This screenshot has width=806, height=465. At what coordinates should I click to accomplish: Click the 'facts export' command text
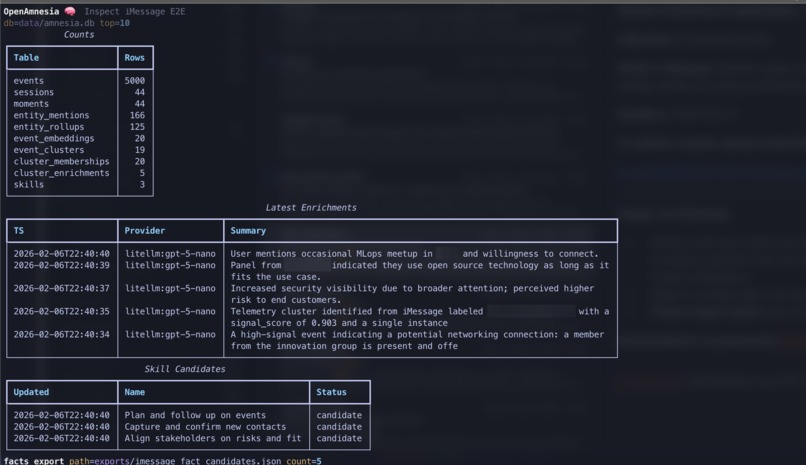point(34,461)
